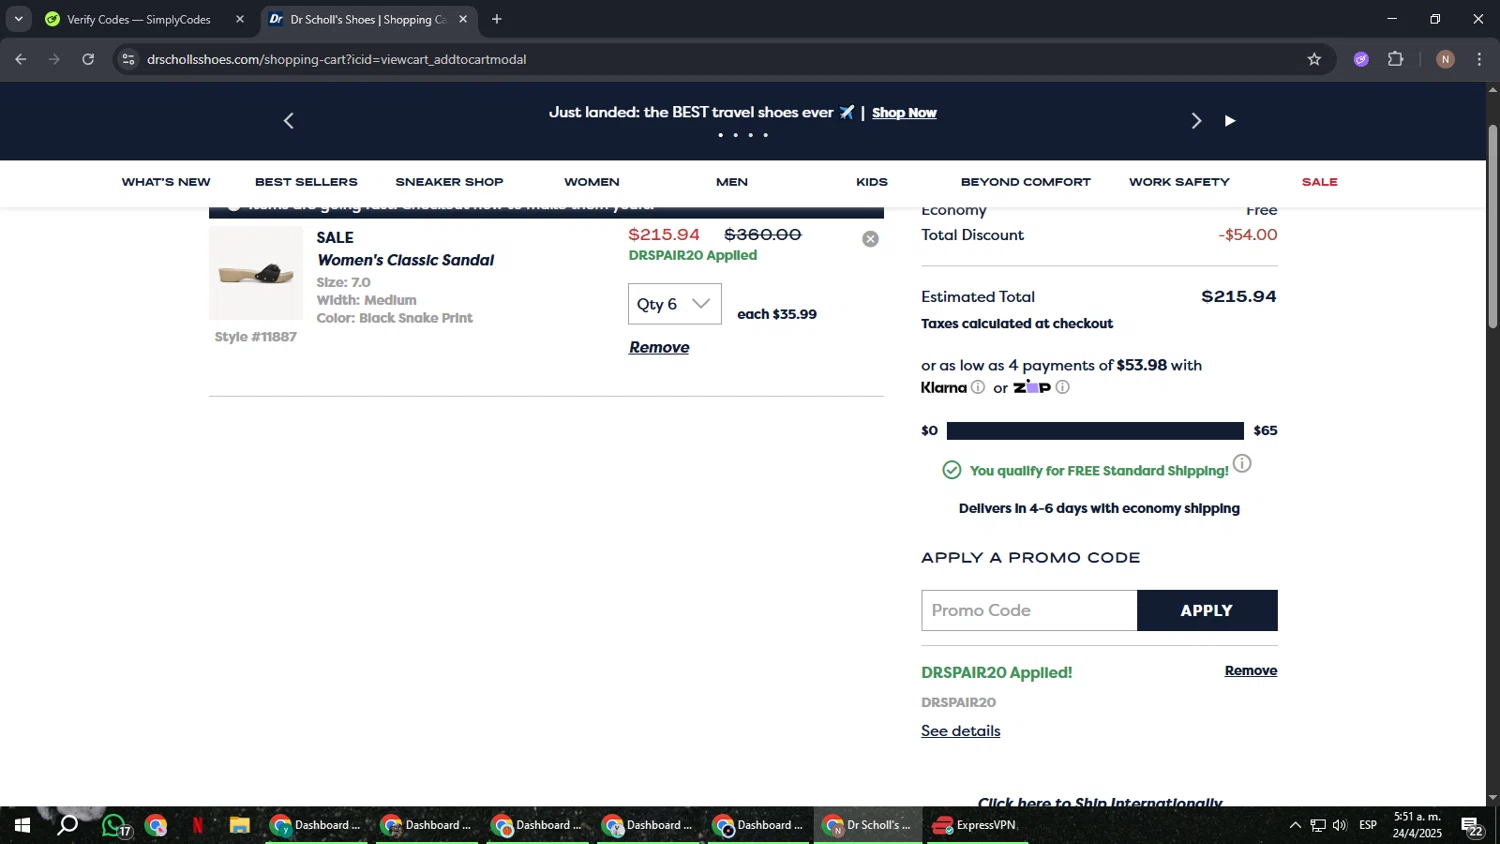Open Chrome profile avatar N

coord(1445,60)
